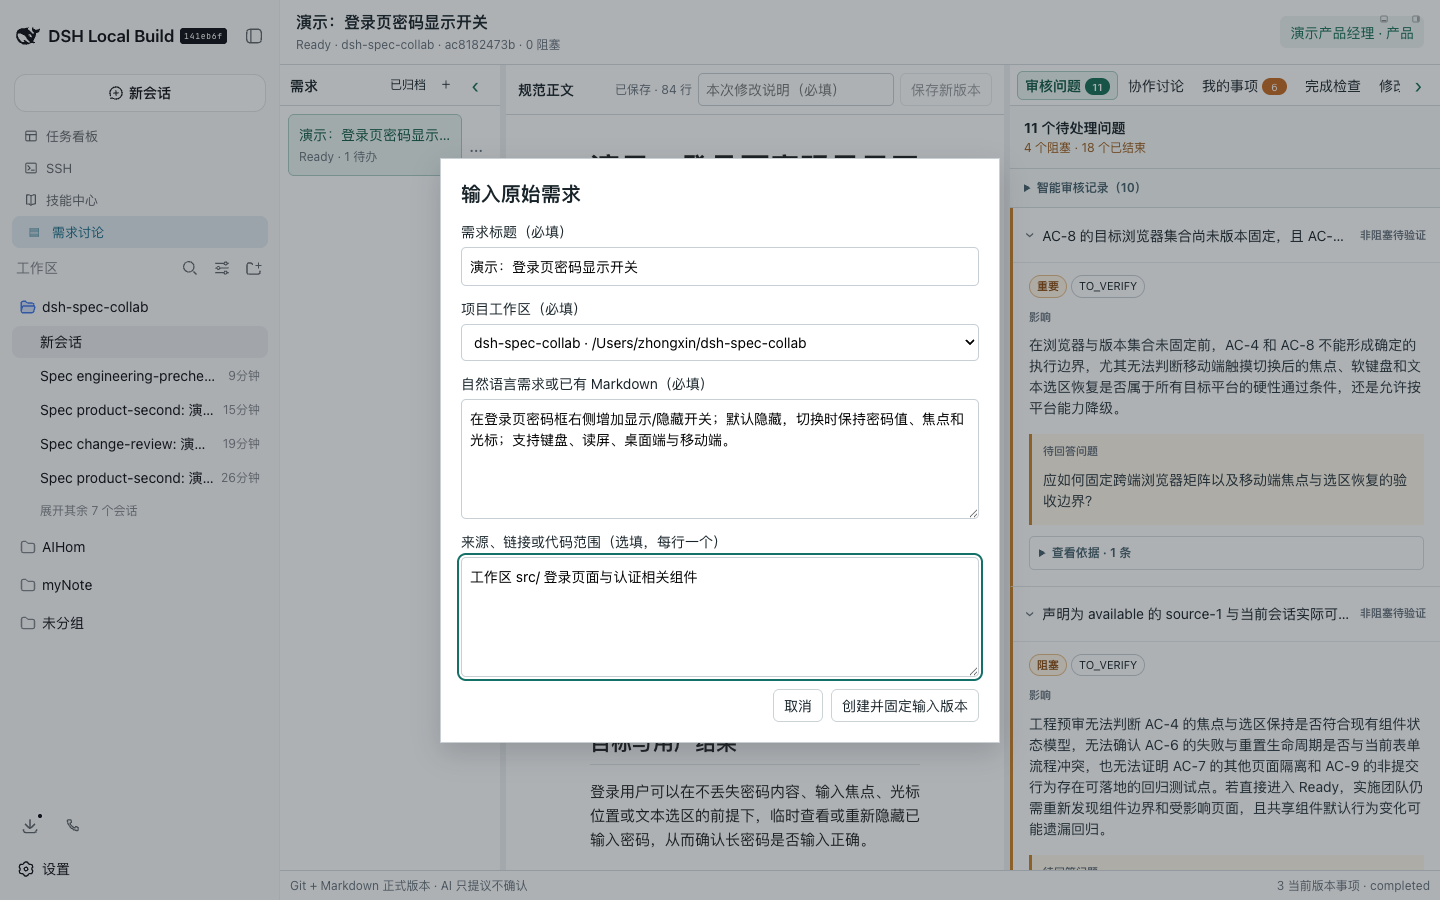
Task: Open the Spec engineering-preche... conversation
Action: 140,376
